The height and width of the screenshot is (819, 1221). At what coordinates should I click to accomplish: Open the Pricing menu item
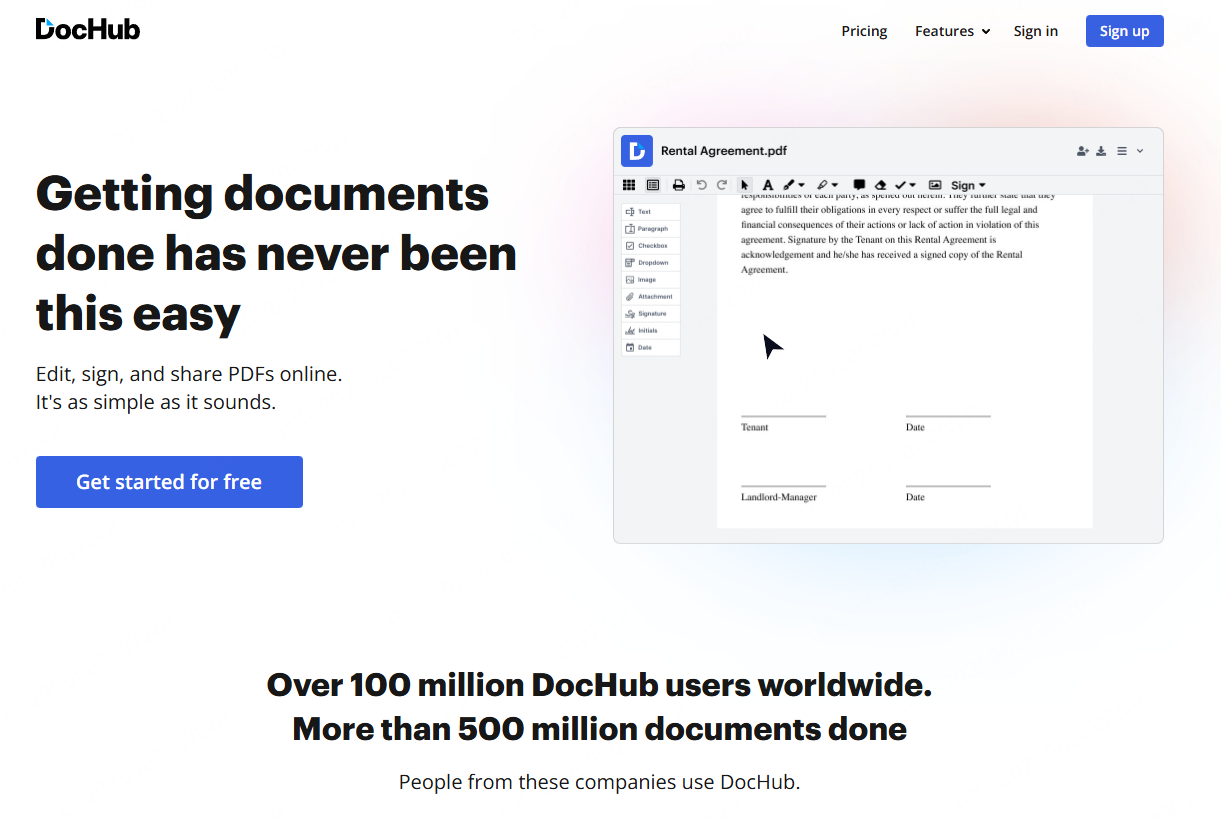(x=863, y=31)
